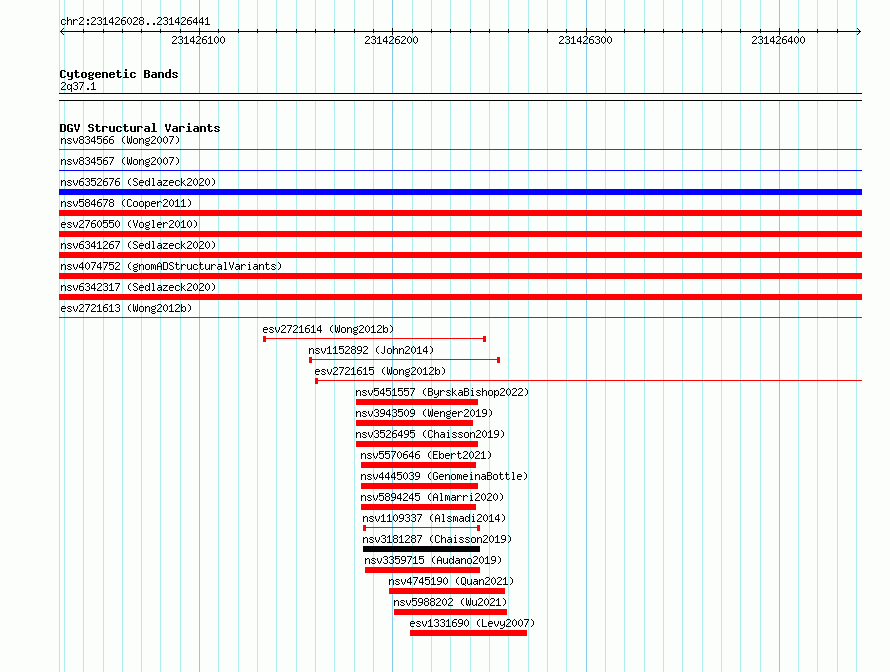Open nsv4745190 (Quan2021) label
The height and width of the screenshot is (672, 890).
451,581
